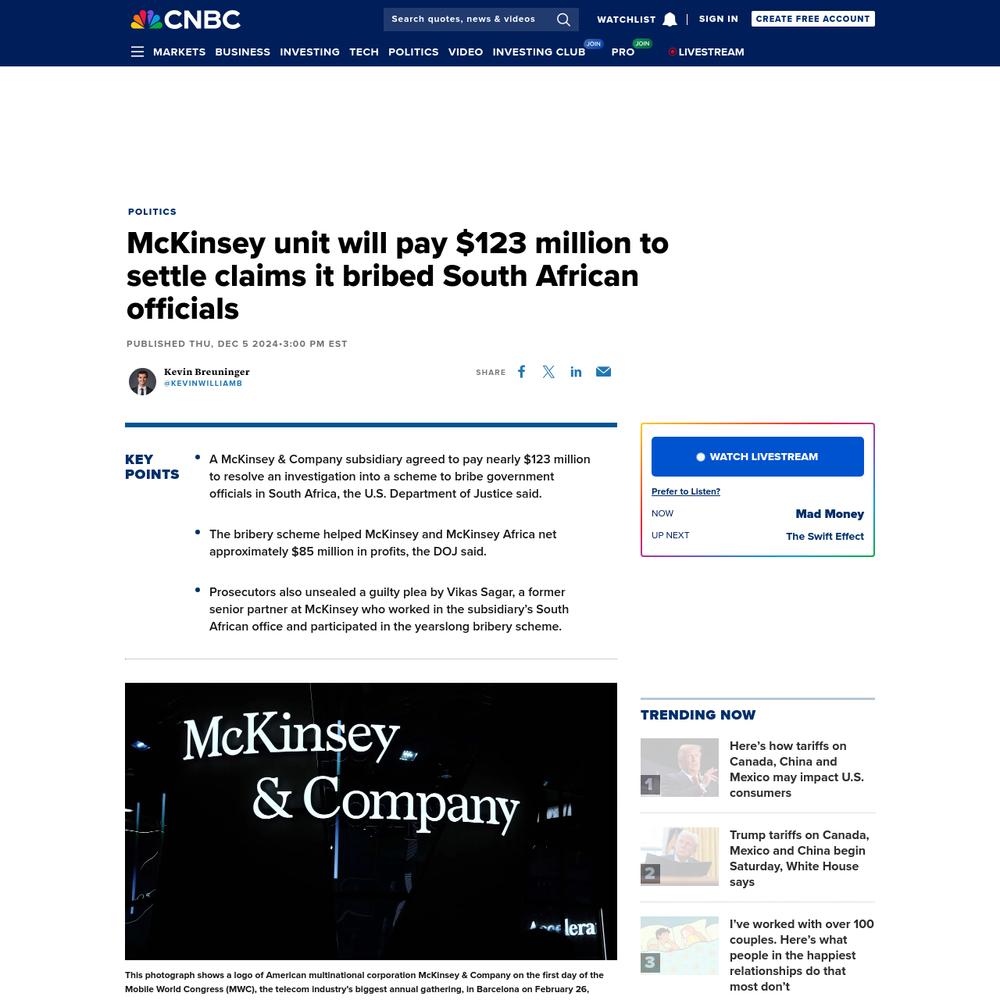Open the Markets menu

pyautogui.click(x=179, y=52)
